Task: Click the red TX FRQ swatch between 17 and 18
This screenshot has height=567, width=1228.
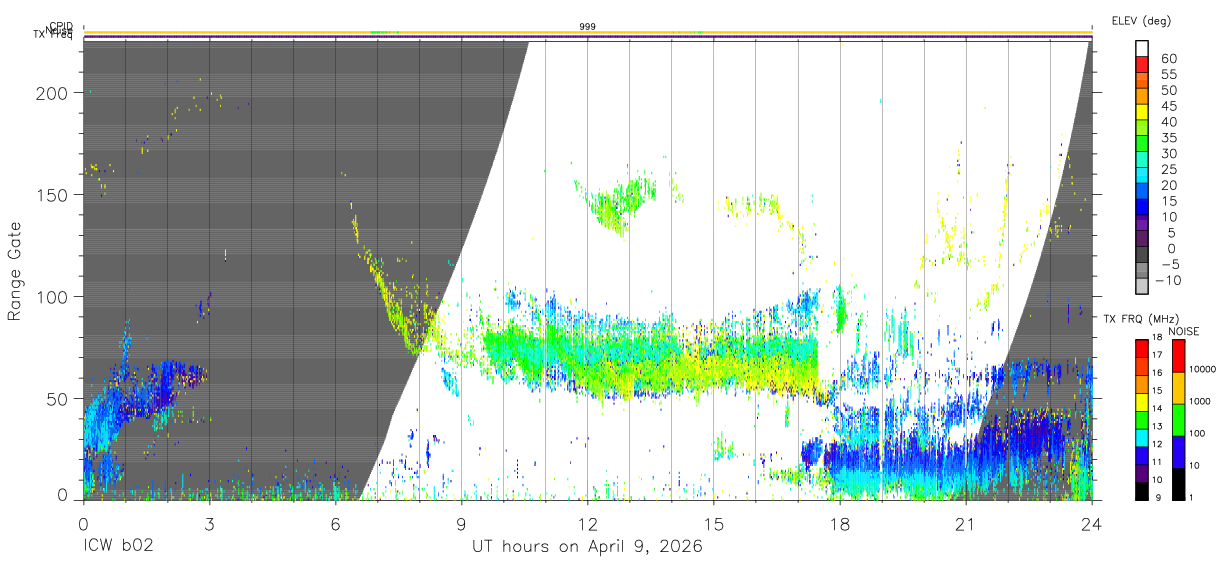Action: pos(1142,348)
